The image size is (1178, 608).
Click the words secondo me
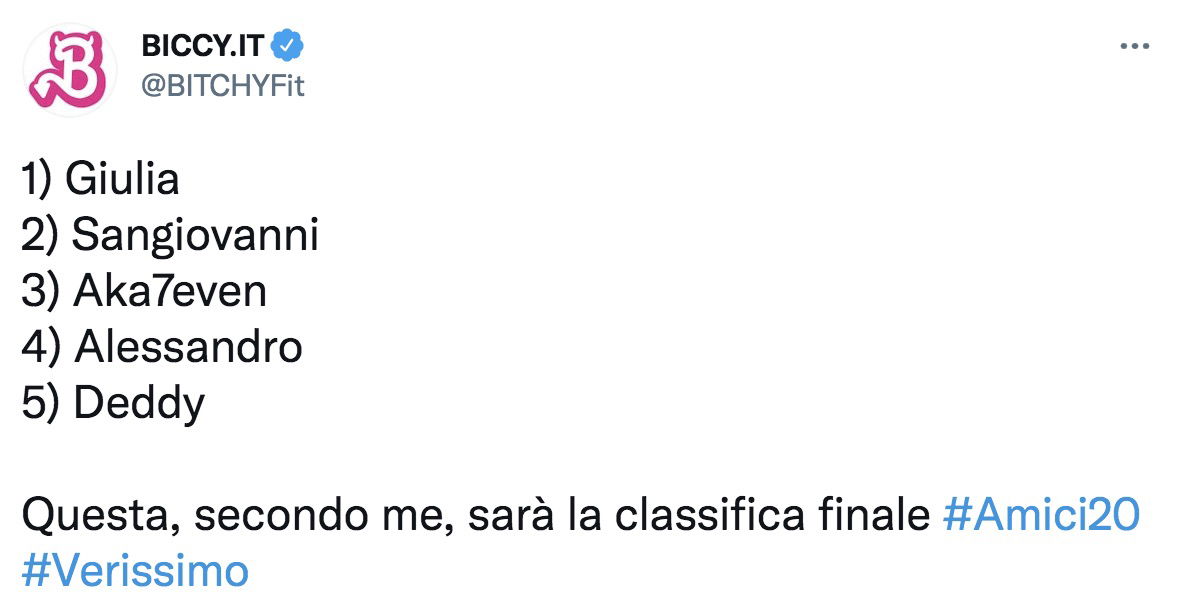coord(325,516)
